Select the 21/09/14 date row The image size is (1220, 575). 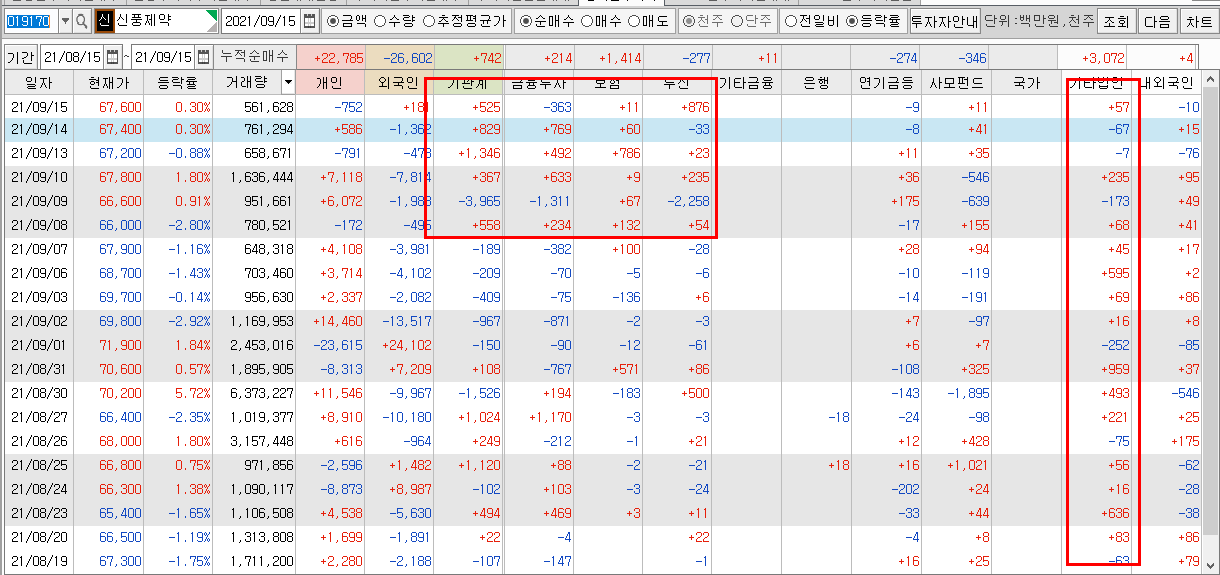601,129
